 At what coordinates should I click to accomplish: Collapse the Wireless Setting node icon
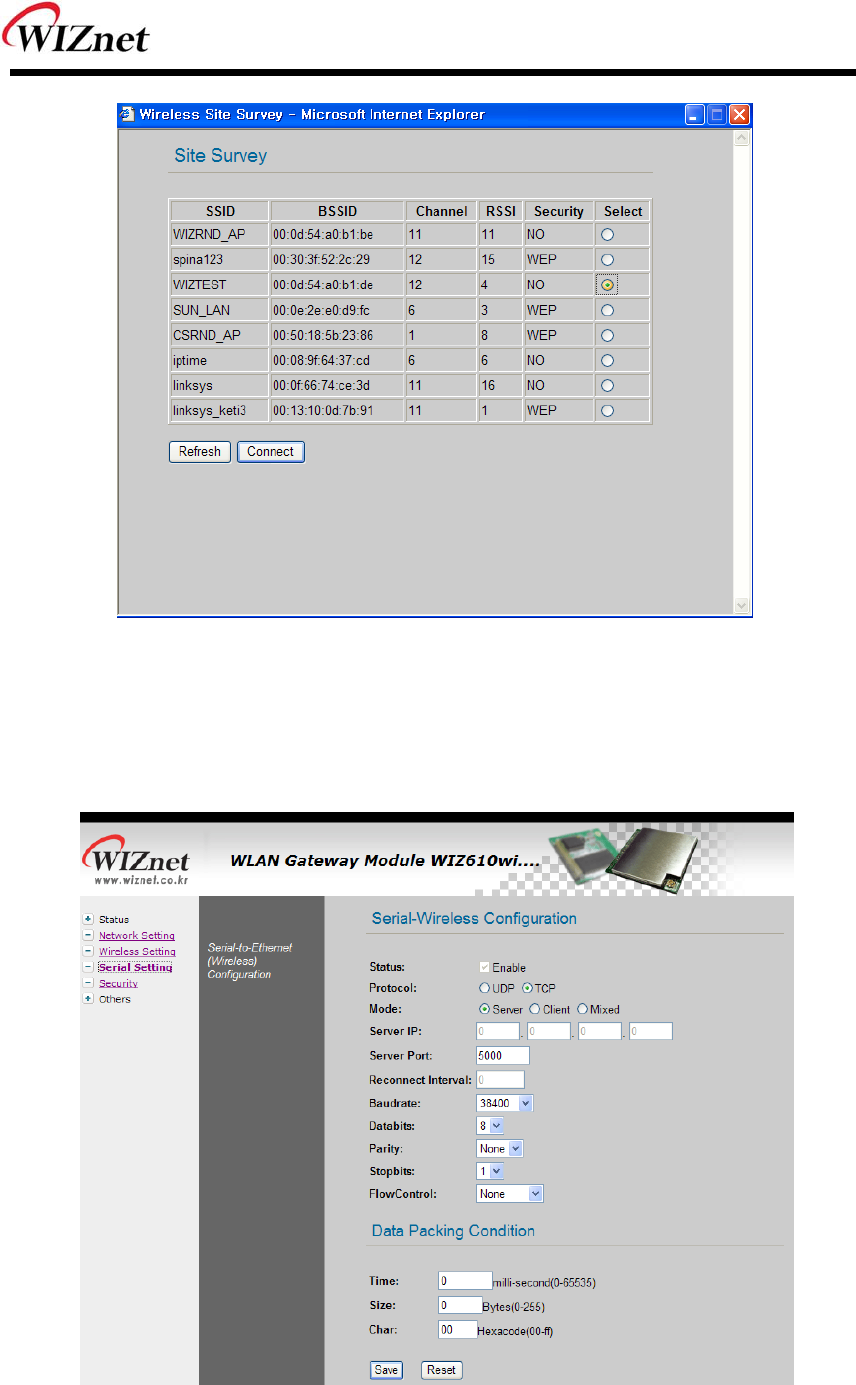(89, 951)
